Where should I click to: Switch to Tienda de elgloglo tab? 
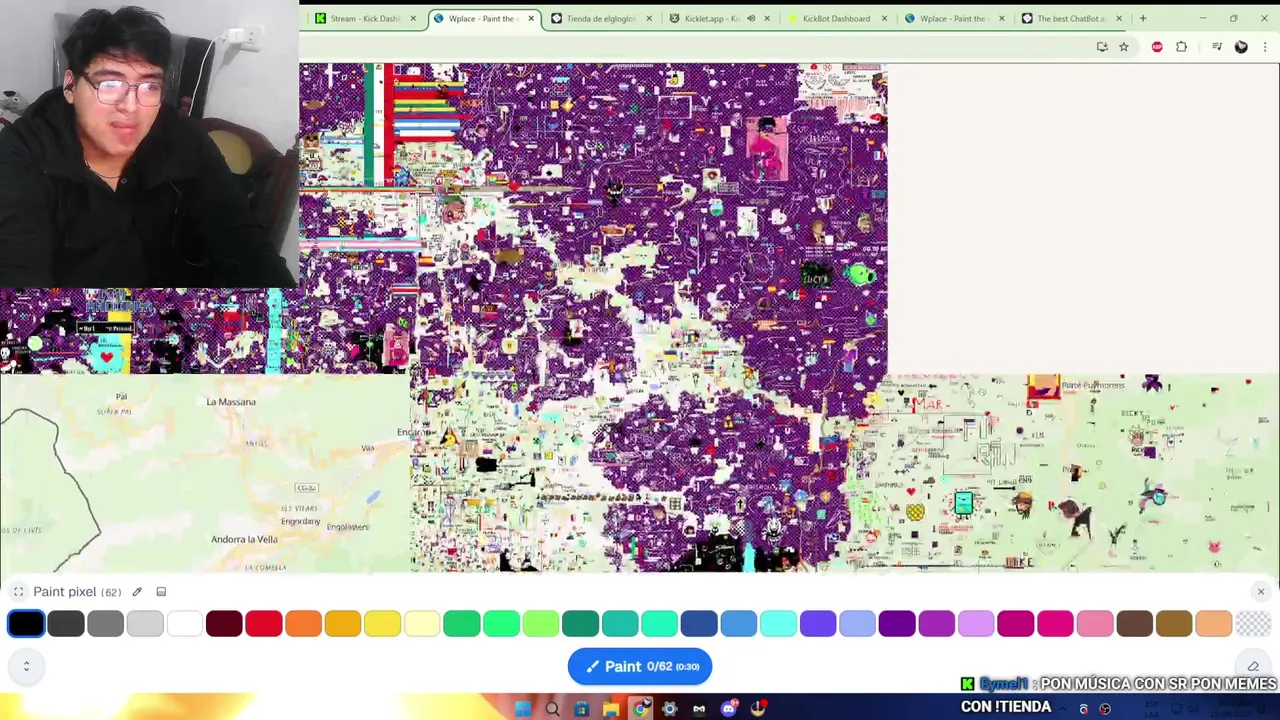[x=600, y=18]
